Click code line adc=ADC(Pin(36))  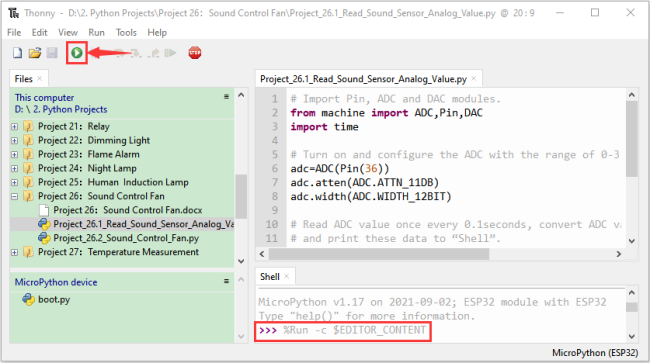(340, 168)
